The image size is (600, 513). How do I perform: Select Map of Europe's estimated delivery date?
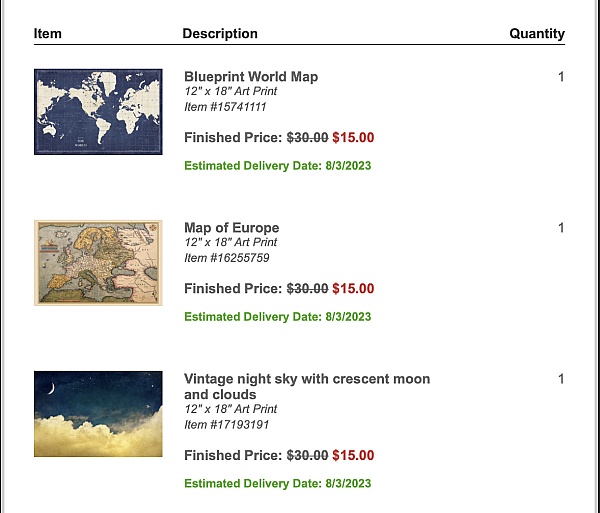278,317
